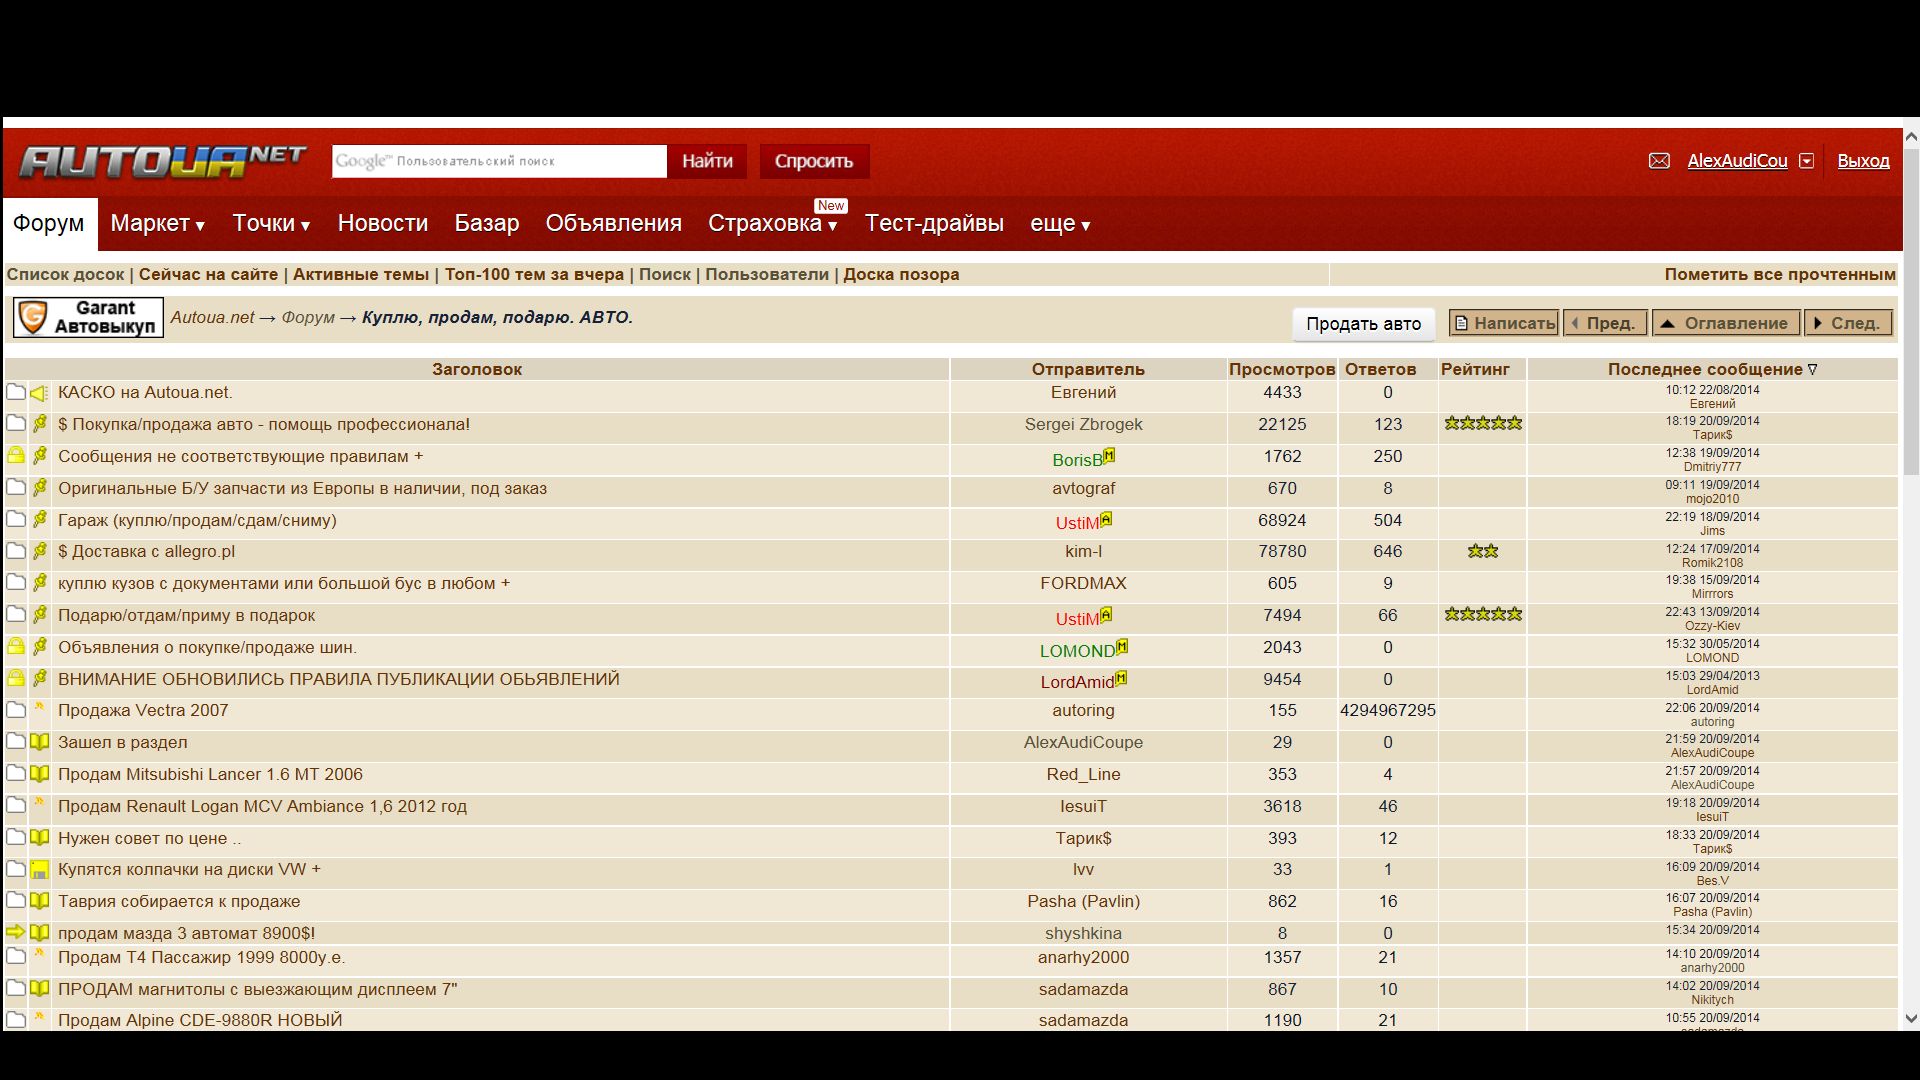Open user dropdown next to AlexAudiCou
Screen dimensions: 1920x1080
(x=1806, y=161)
